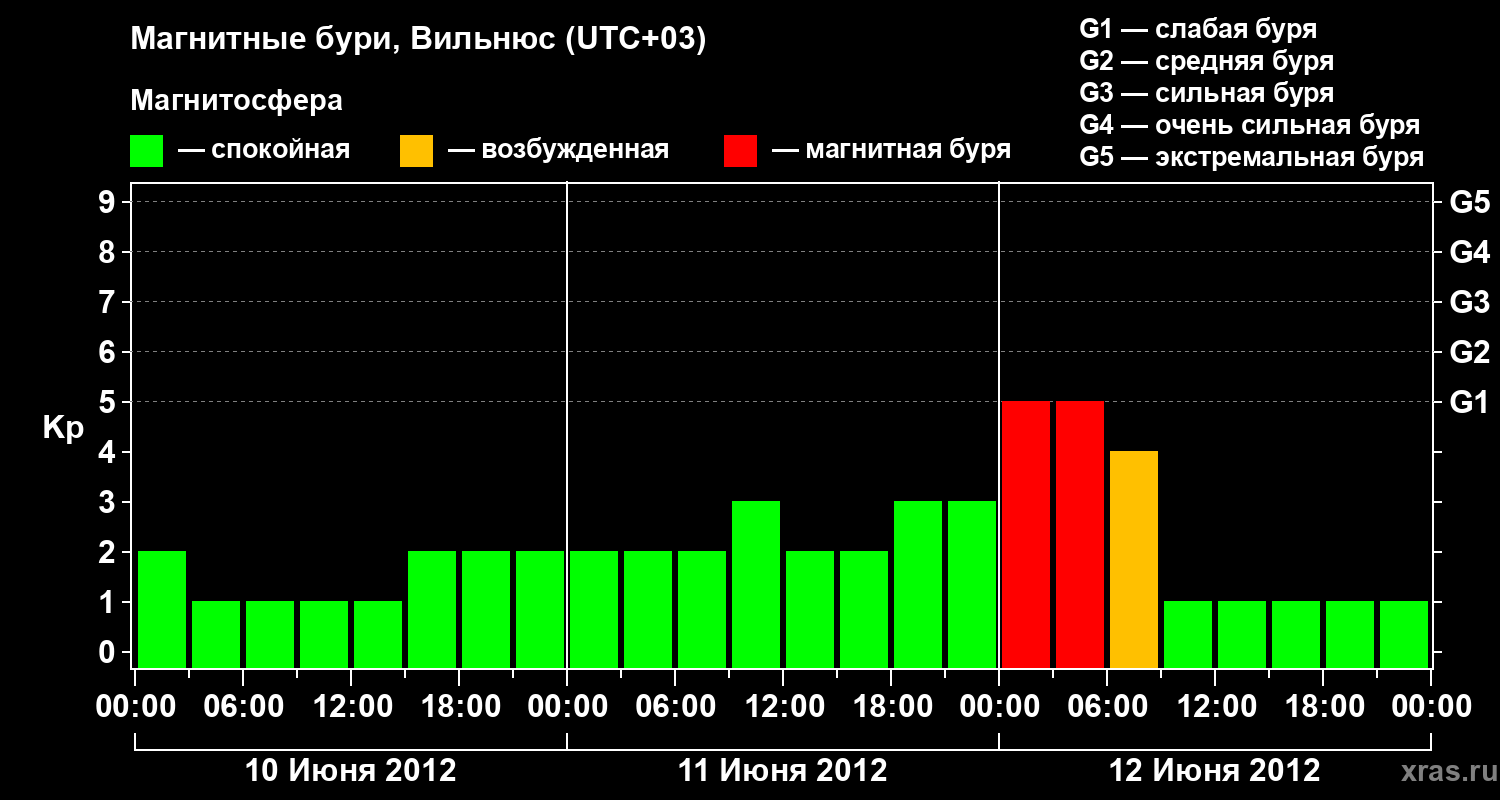This screenshot has width=1500, height=800.
Task: Click the '18:00' time label under 12 Июня
Action: pos(1323,707)
